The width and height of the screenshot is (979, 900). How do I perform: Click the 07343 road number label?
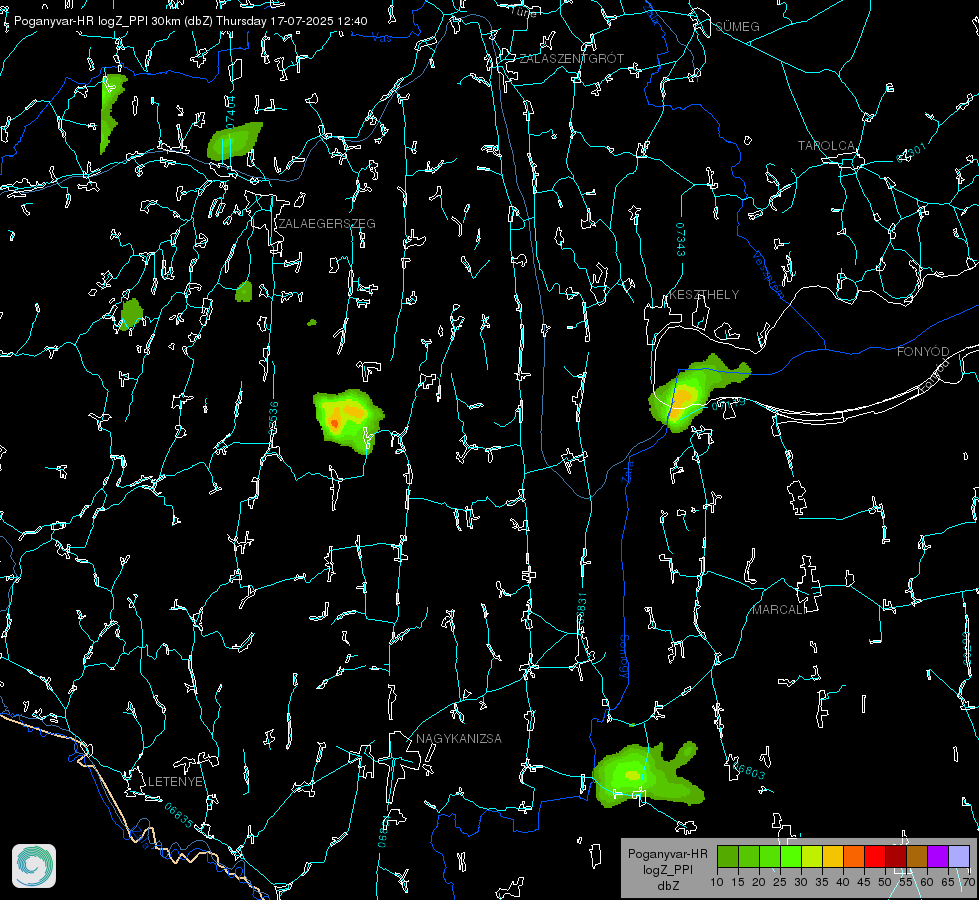681,240
